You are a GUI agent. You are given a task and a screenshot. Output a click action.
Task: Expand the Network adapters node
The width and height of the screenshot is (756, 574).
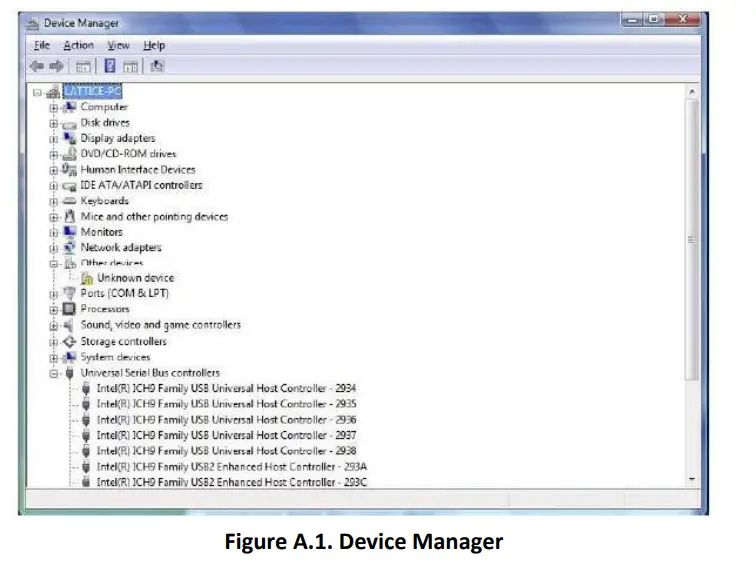54,248
